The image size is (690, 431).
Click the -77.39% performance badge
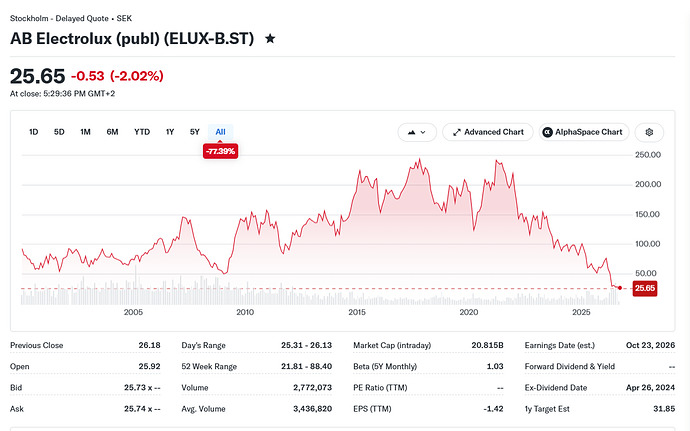[220, 151]
